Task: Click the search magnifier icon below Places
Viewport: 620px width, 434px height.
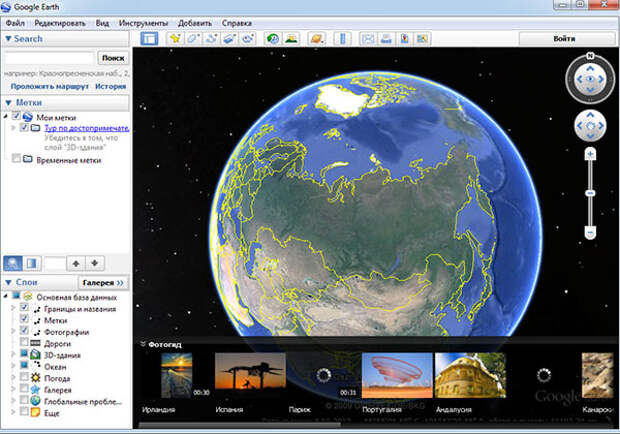Action: 13,263
